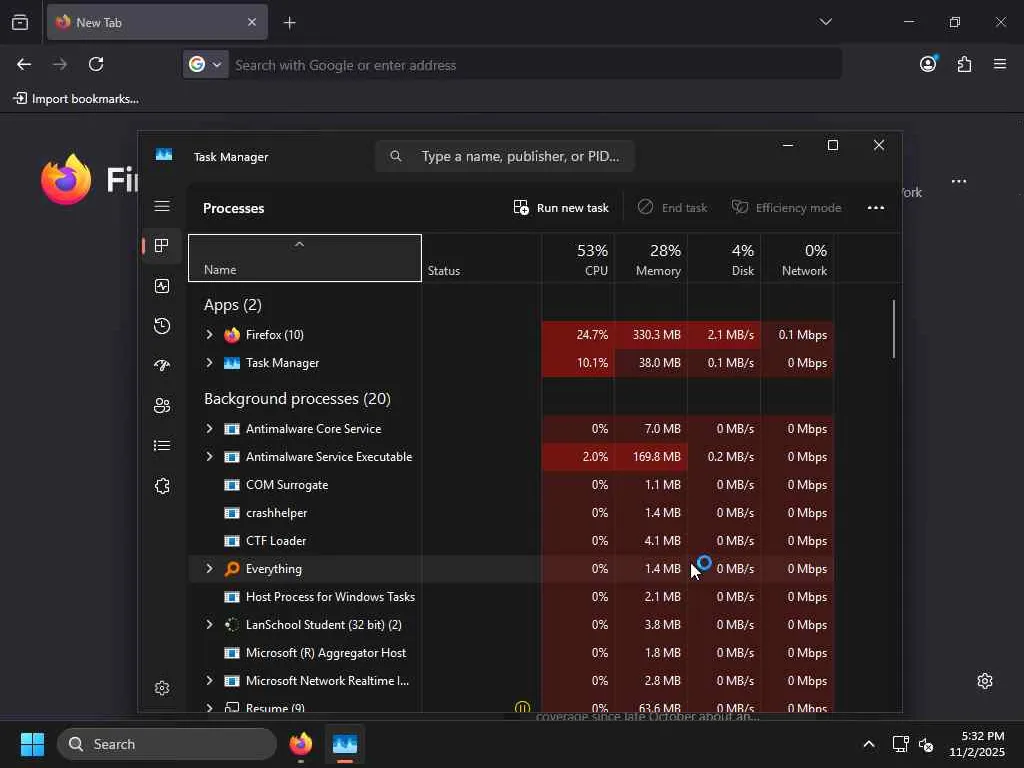Open a new Firefox tab with plus
The image size is (1024, 768).
(x=290, y=23)
